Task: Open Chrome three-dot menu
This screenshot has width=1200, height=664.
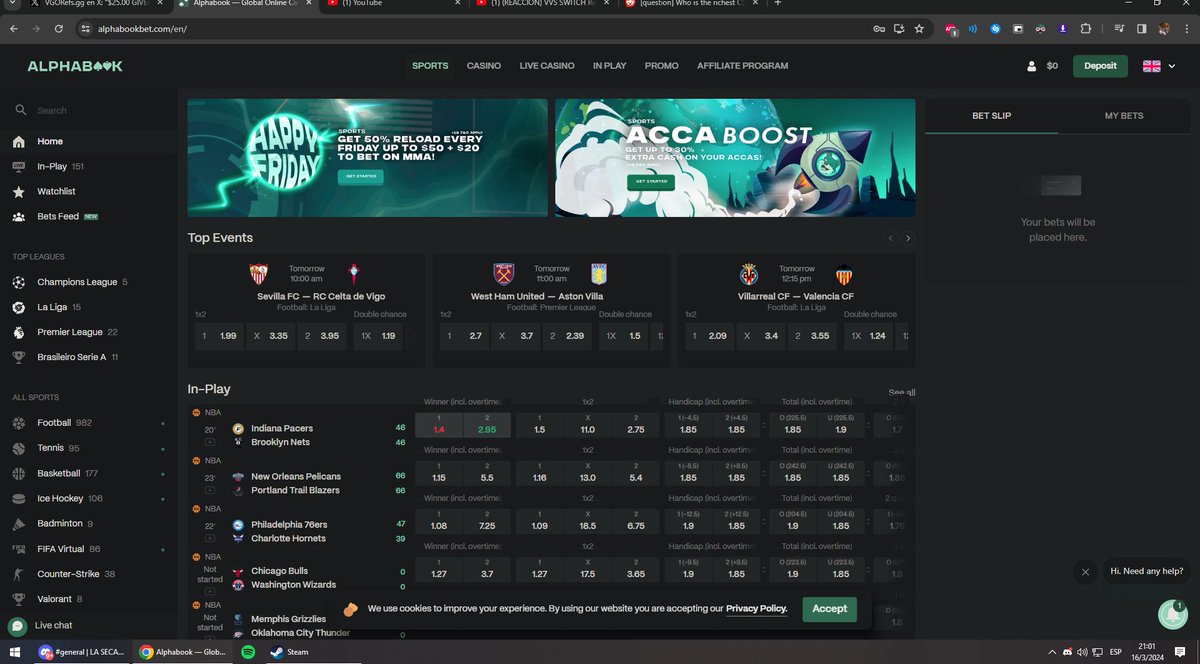Action: pyautogui.click(x=1185, y=29)
